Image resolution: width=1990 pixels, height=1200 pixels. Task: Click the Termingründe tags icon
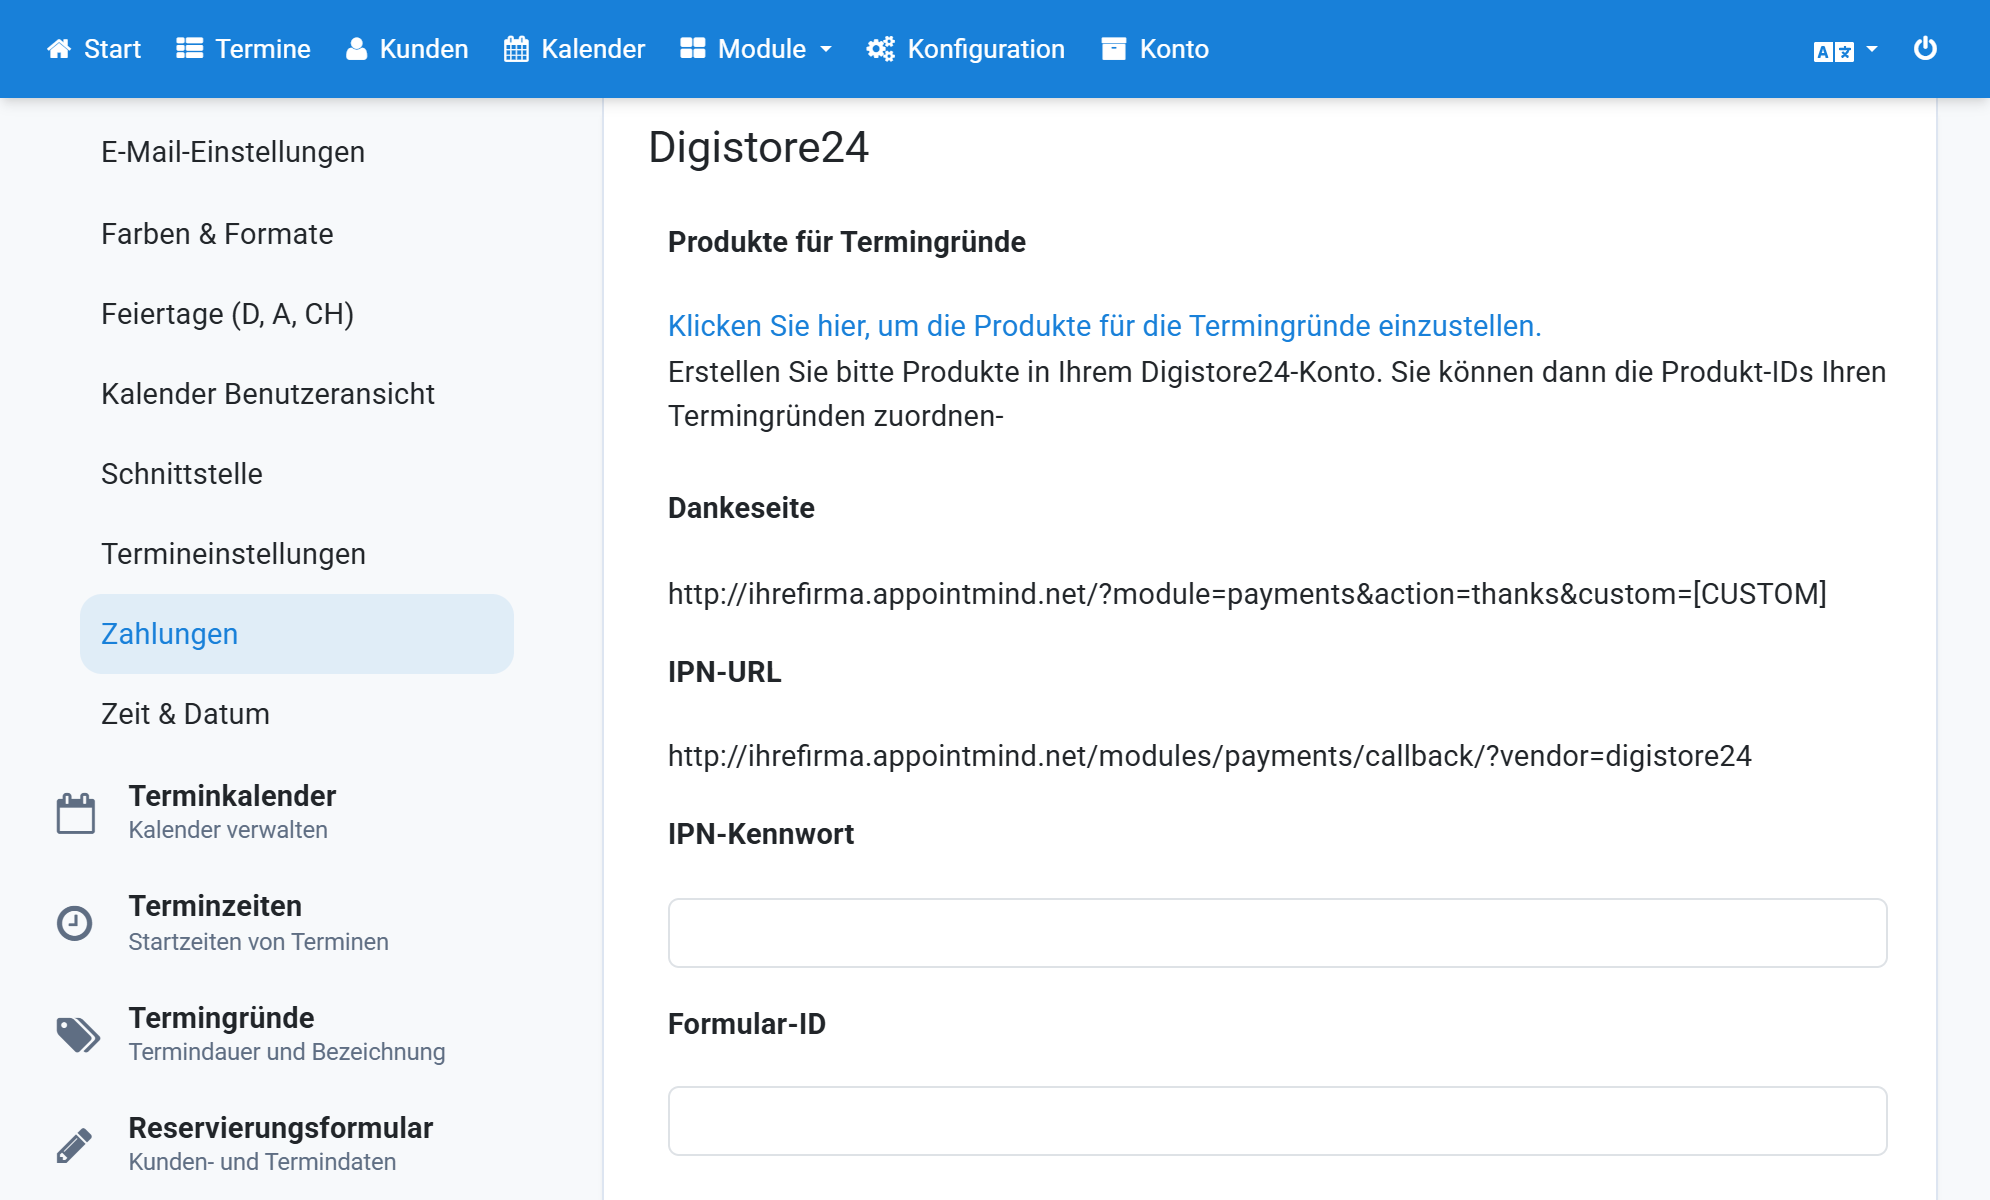pyautogui.click(x=78, y=1034)
